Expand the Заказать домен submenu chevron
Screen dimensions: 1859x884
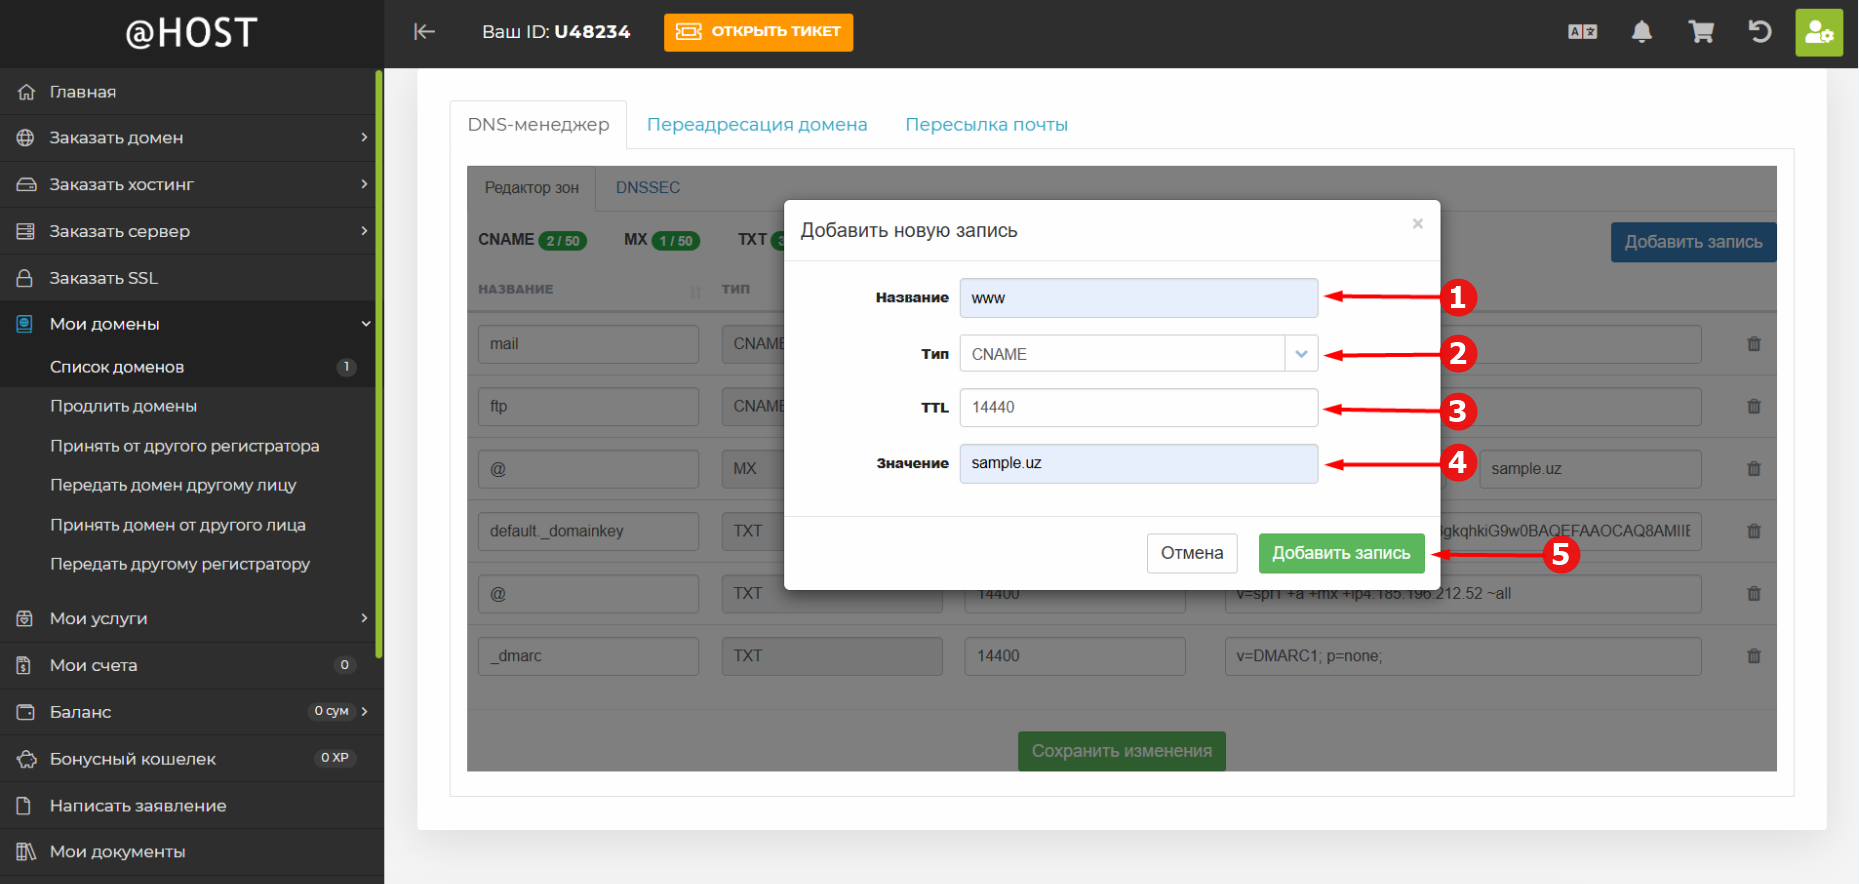click(x=364, y=137)
